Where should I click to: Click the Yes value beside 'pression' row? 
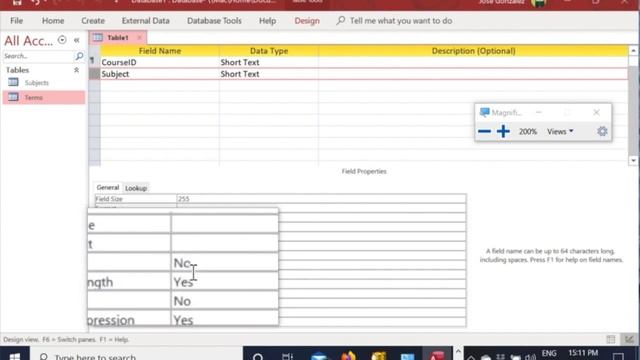click(x=183, y=320)
